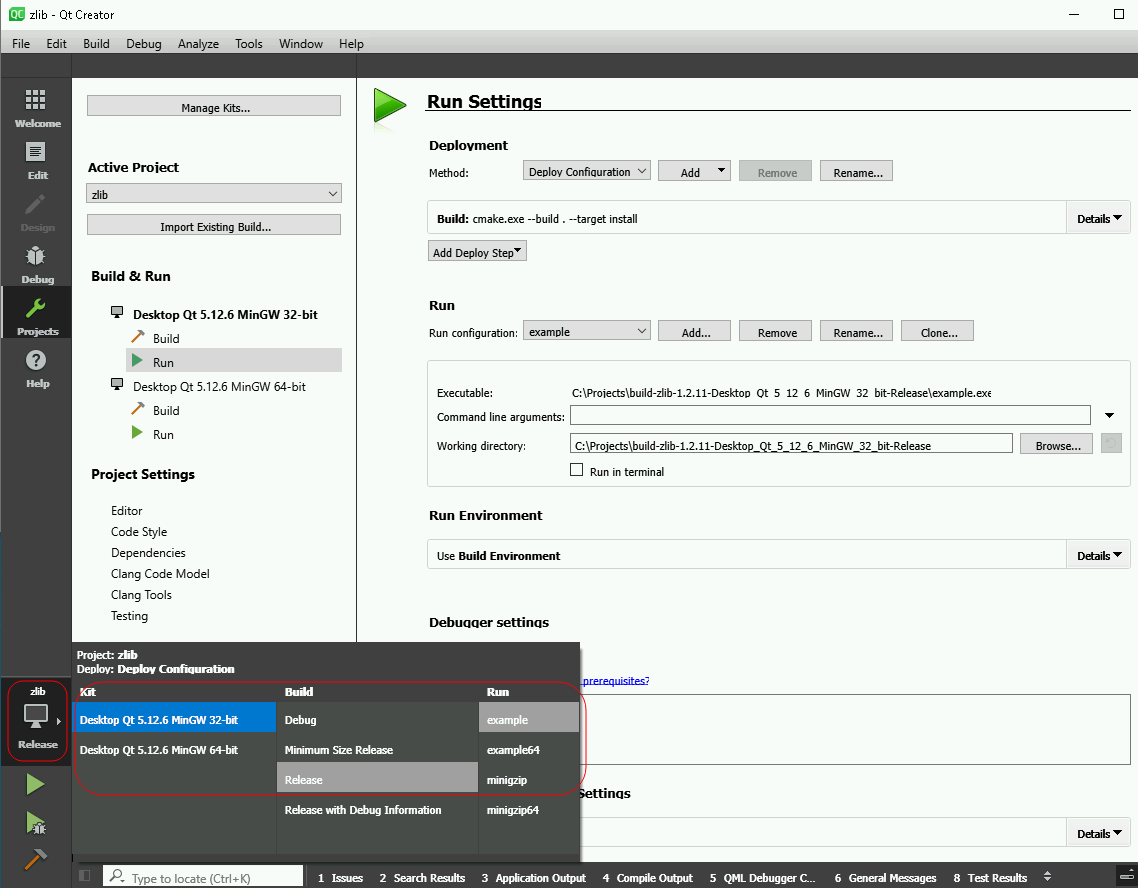Click the deployment Rename... button
Screen dimensions: 1138x888
coord(856,171)
